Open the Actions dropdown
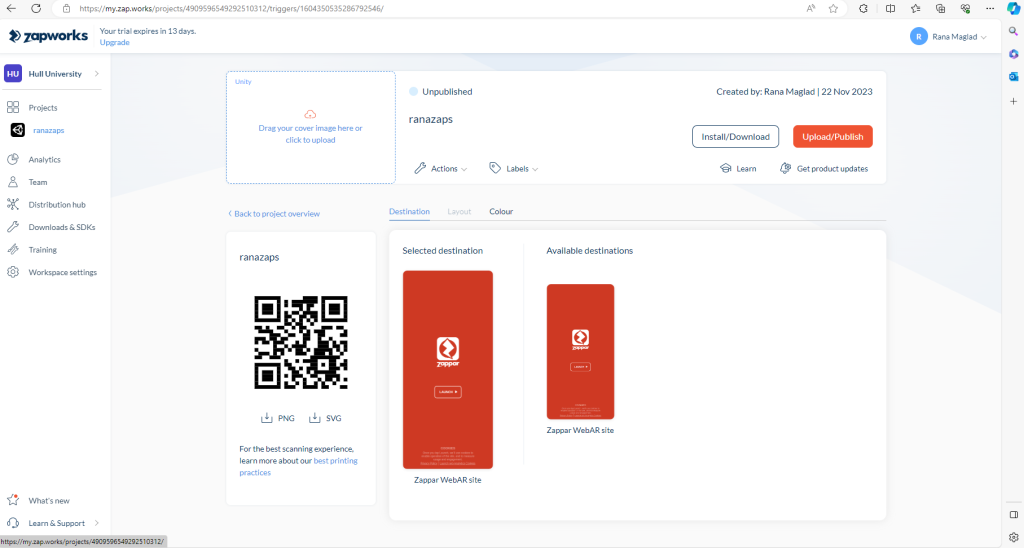The width and height of the screenshot is (1024, 548). click(441, 169)
